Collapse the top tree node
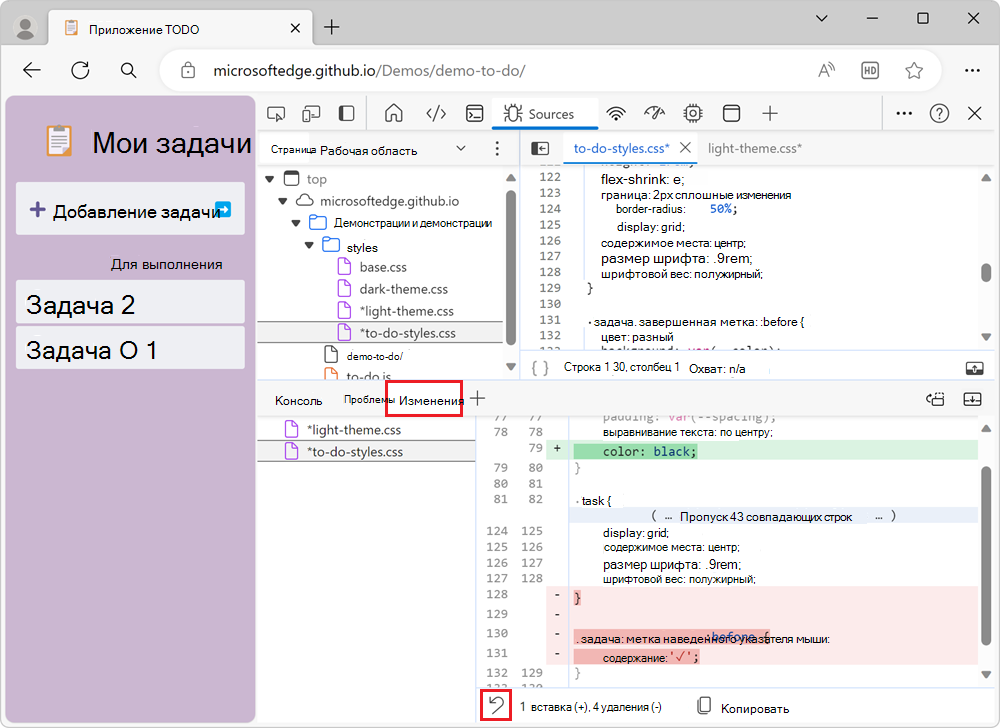Screen dimensions: 1000x728 (270, 179)
